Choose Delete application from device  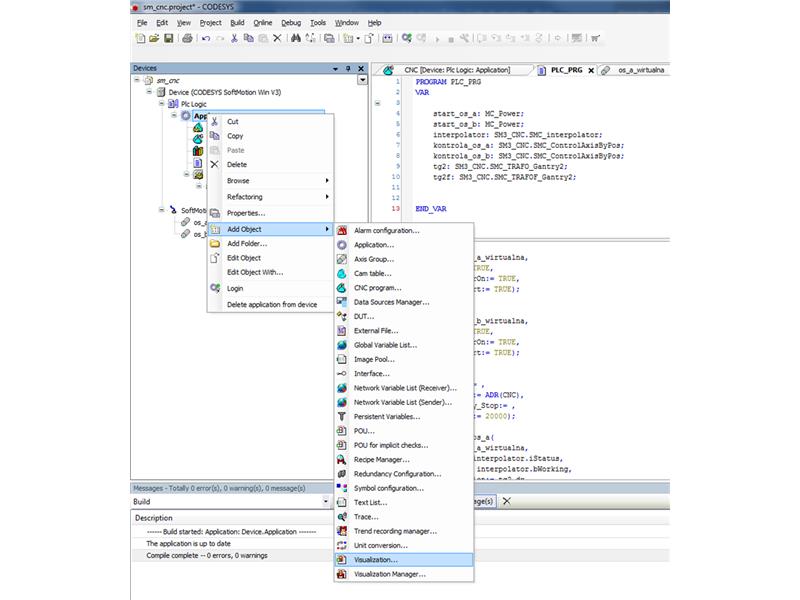[x=270, y=305]
